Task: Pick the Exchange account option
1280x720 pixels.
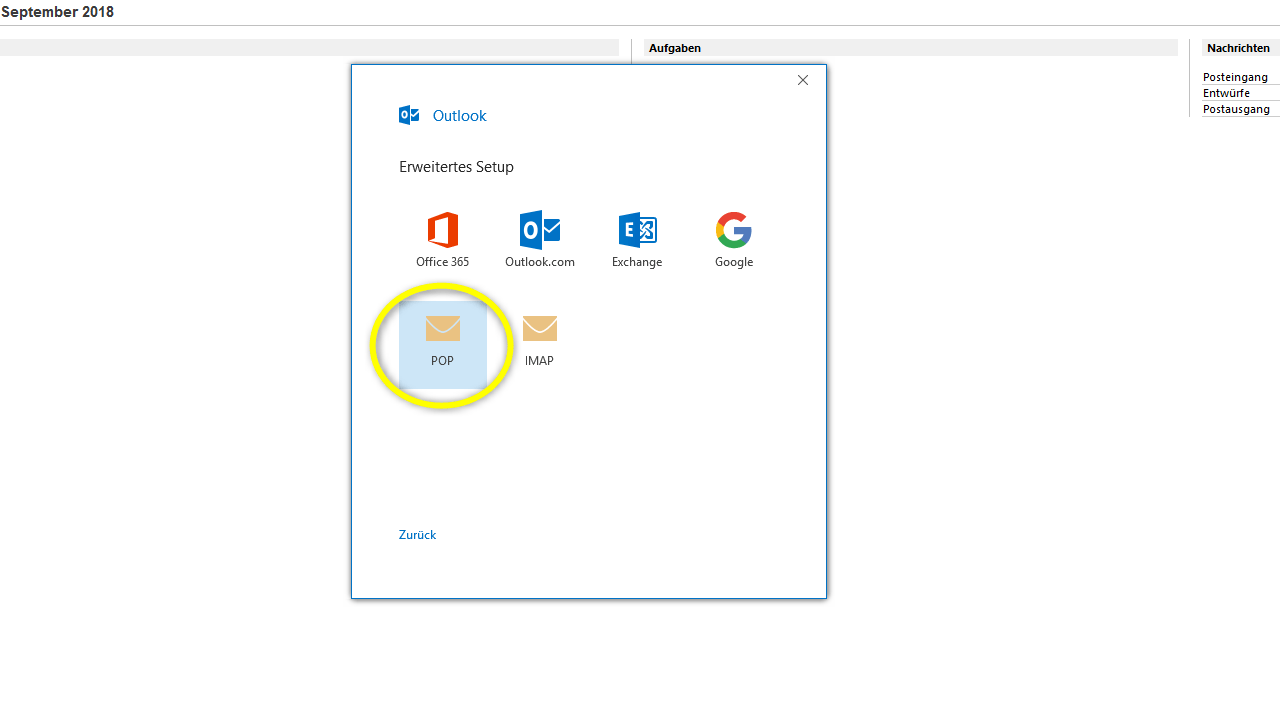Action: [637, 240]
